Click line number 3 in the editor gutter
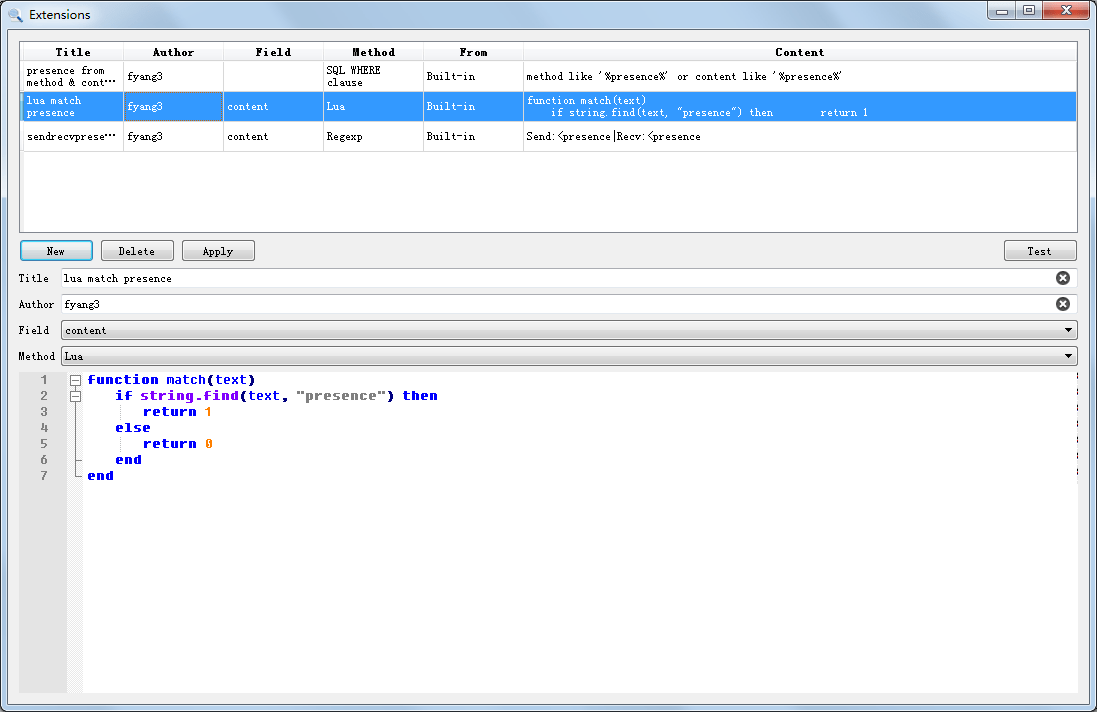The height and width of the screenshot is (712, 1097). point(43,412)
